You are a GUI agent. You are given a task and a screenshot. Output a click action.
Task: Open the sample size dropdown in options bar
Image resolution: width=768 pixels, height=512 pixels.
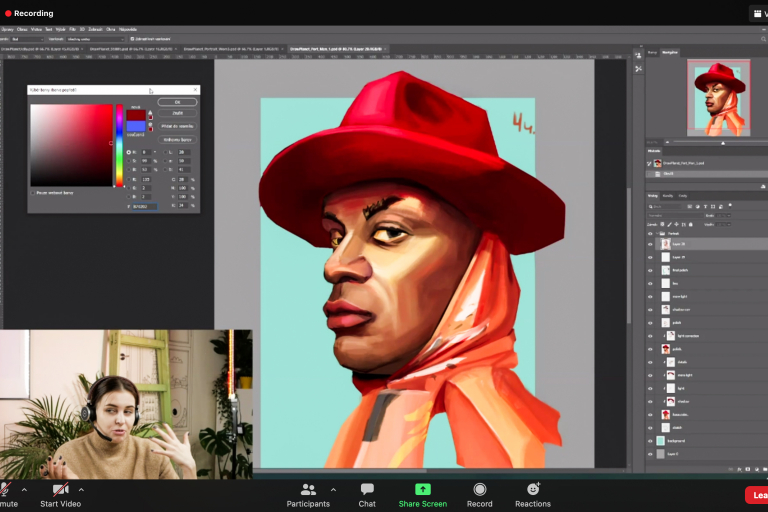[x=27, y=39]
